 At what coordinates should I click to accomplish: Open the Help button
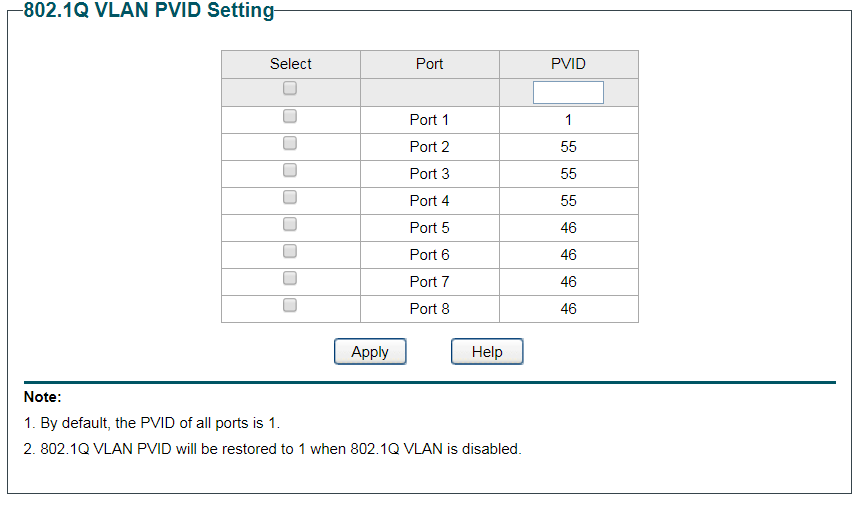[487, 352]
